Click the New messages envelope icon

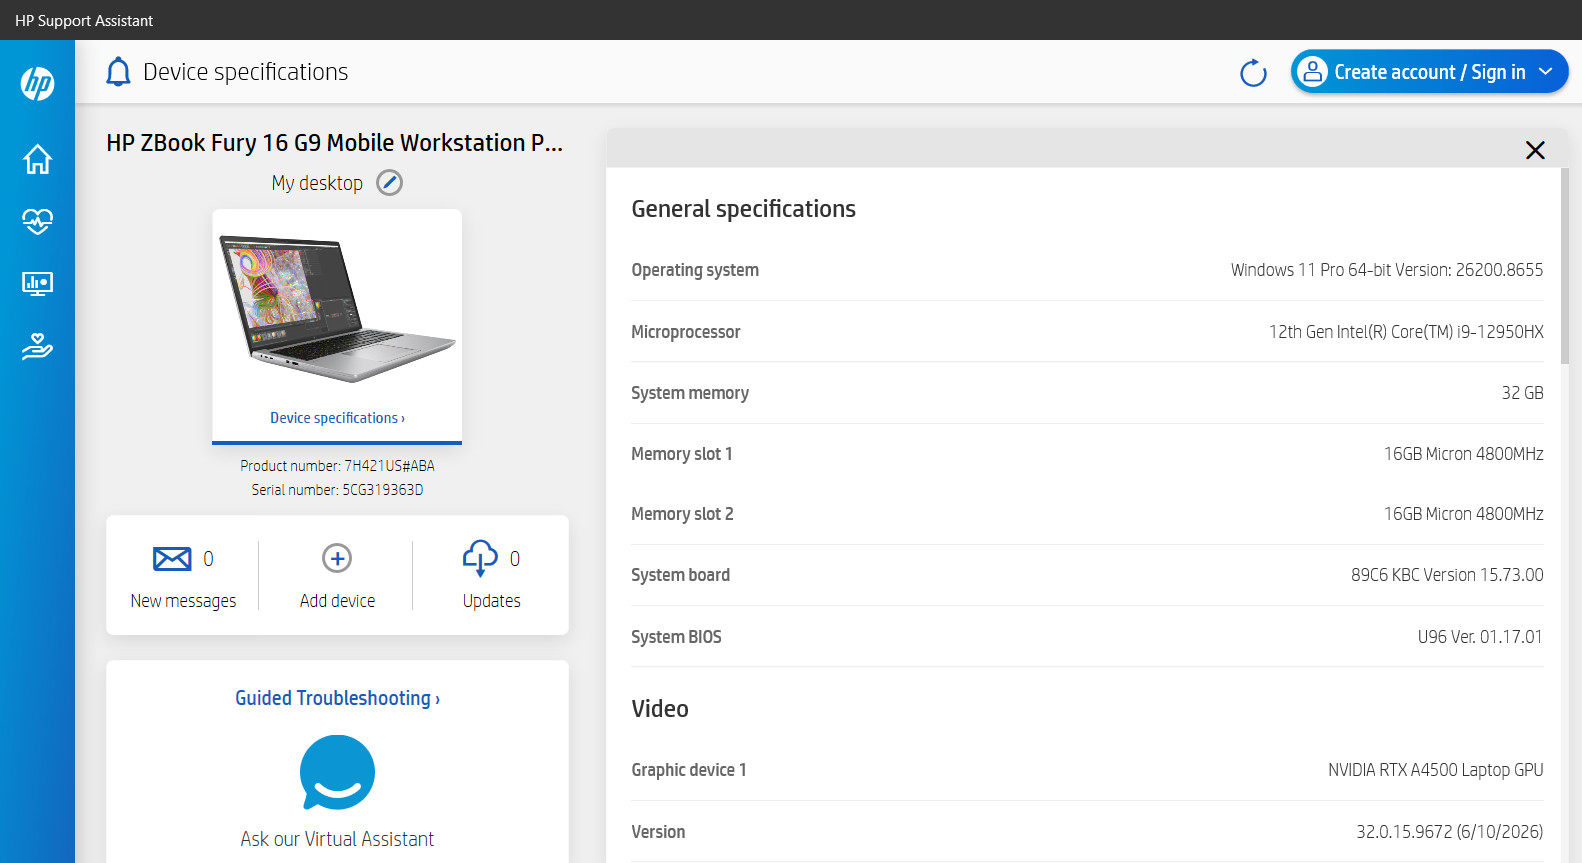[x=172, y=558]
